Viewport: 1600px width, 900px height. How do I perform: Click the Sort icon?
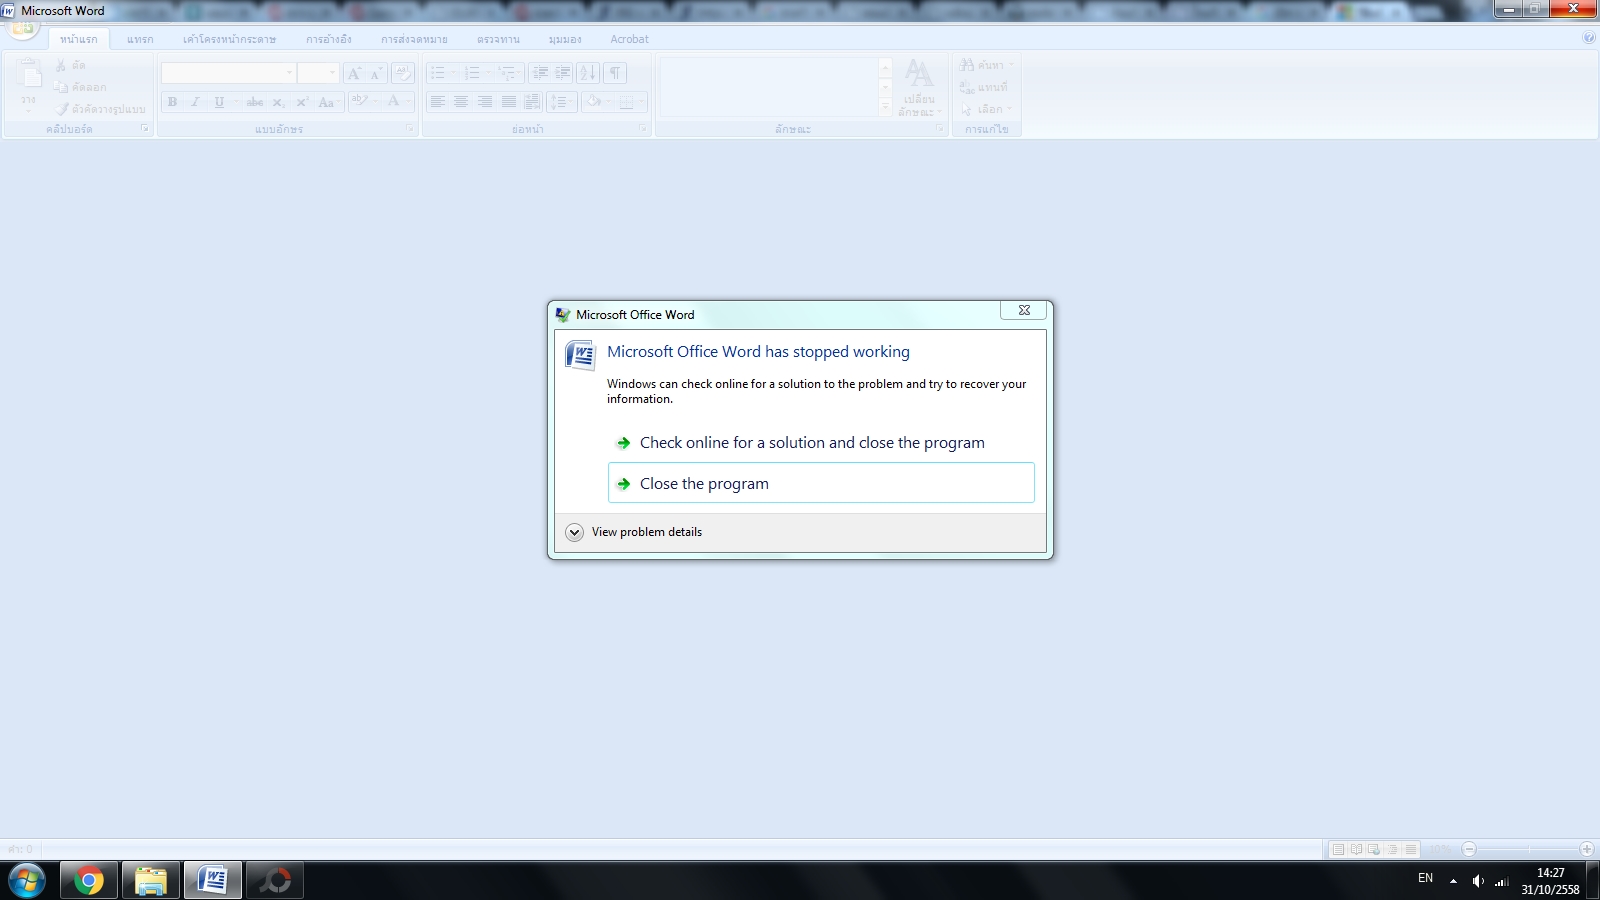pyautogui.click(x=588, y=73)
